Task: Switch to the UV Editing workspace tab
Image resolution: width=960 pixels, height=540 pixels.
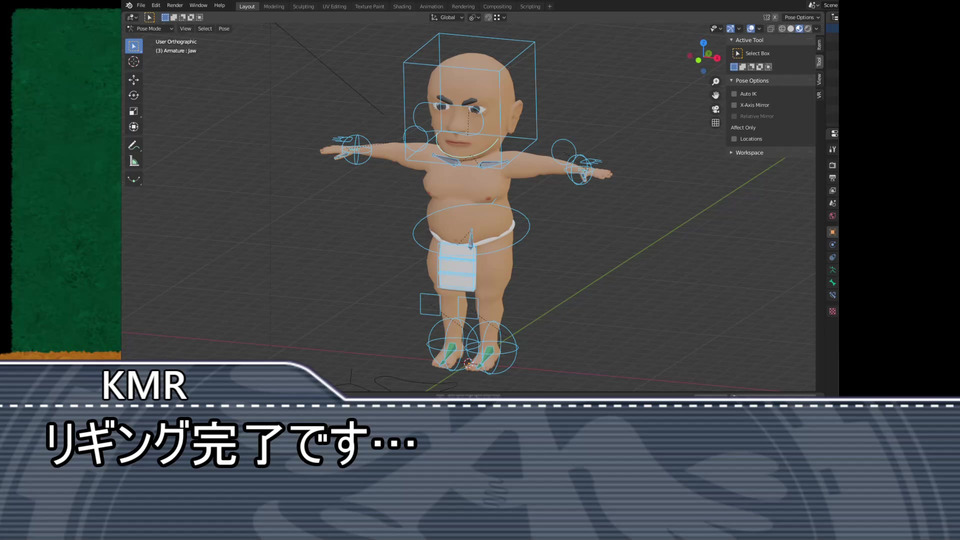Action: coord(334,6)
